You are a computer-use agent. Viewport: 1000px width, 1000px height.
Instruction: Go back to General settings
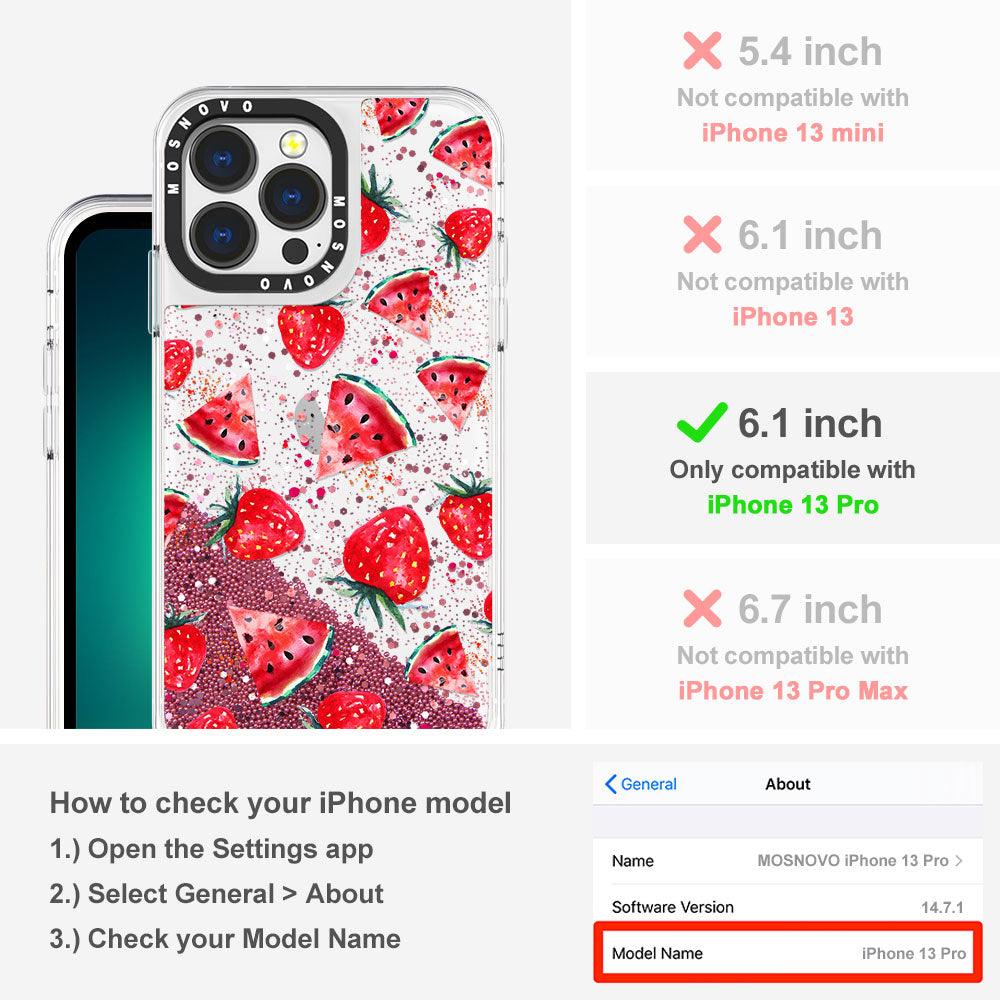(x=641, y=784)
